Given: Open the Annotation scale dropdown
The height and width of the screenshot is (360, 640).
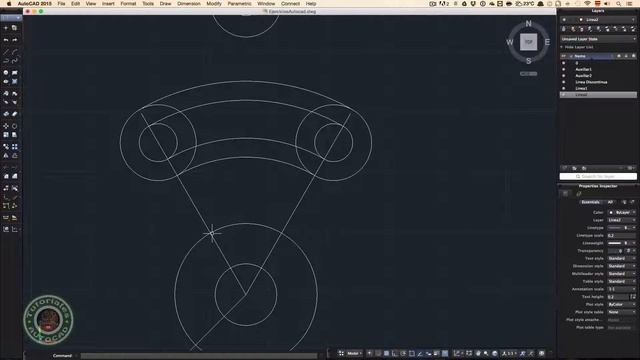Looking at the screenshot, I should coord(622,289).
